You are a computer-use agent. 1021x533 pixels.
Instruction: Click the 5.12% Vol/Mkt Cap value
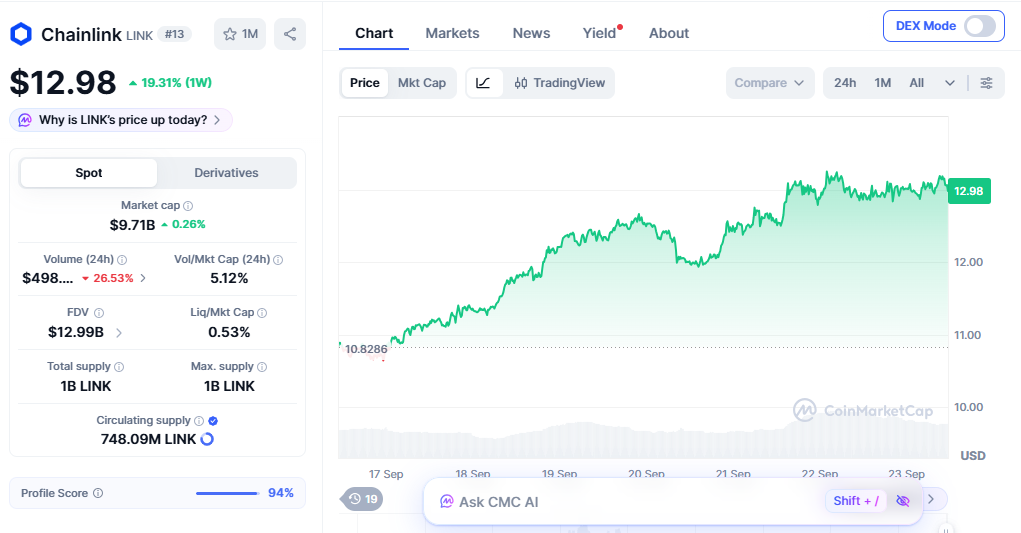229,279
